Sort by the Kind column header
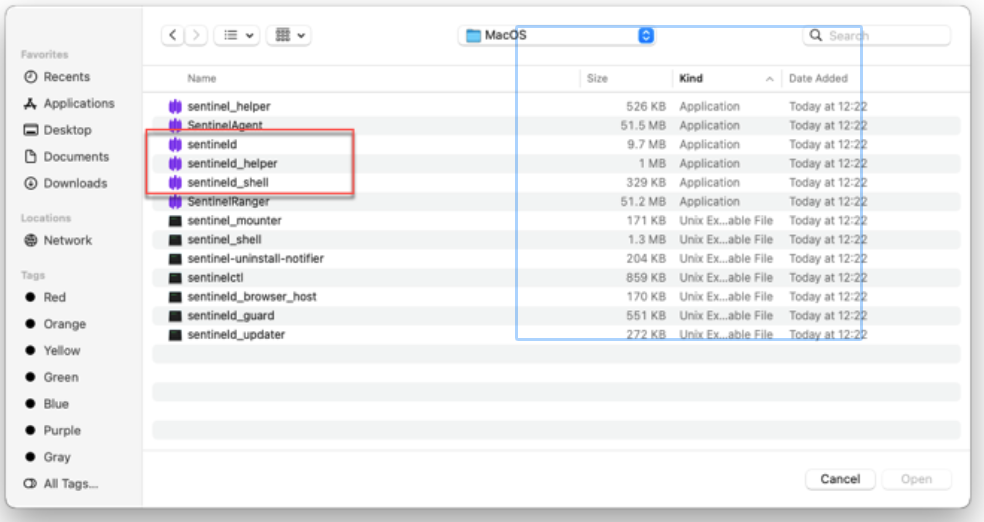Screen dimensions: 984x522 point(691,78)
